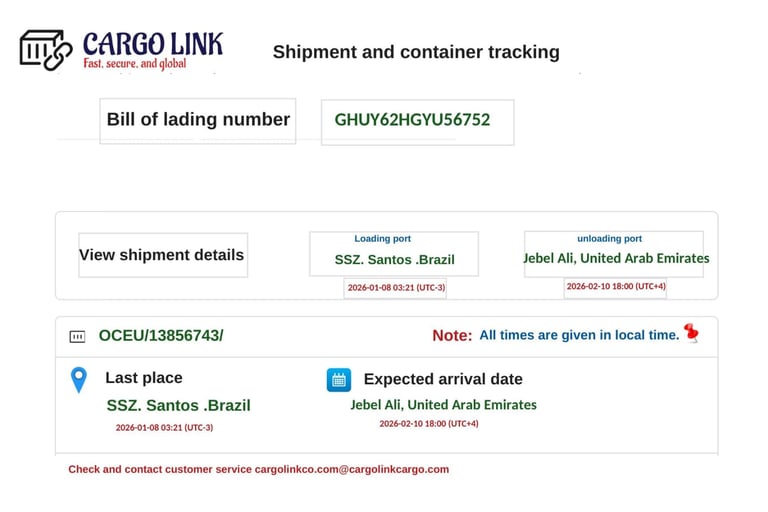Click Expected arrival date heading
Screen dimensions: 768x512
(443, 379)
